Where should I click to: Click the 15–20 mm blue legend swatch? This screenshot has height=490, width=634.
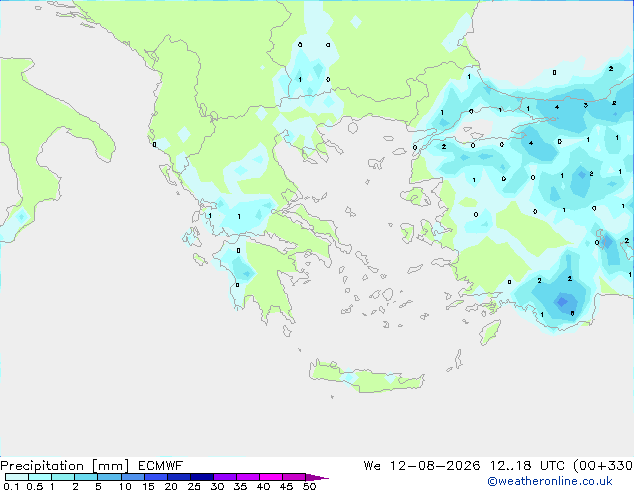(x=155, y=477)
